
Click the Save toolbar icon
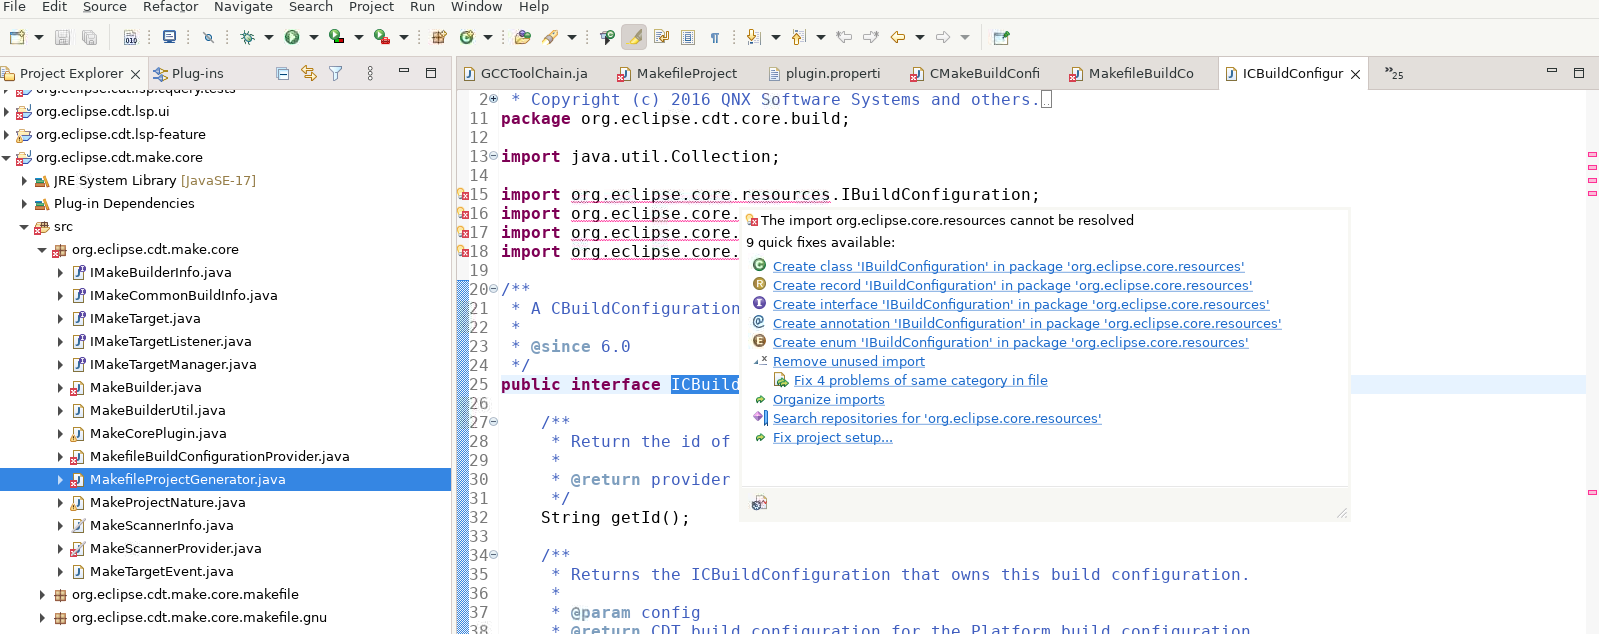point(62,38)
